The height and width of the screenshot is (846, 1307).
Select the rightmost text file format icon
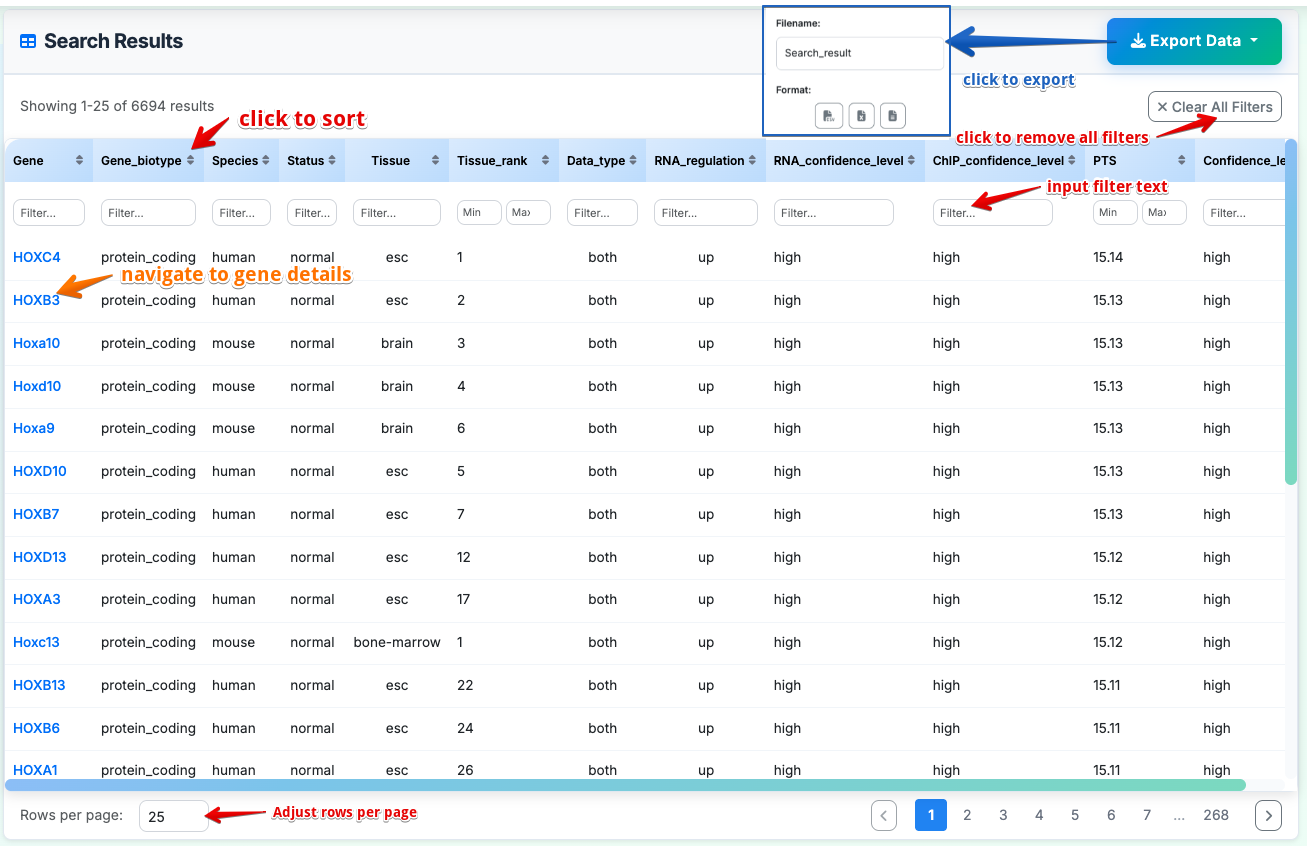pos(892,115)
